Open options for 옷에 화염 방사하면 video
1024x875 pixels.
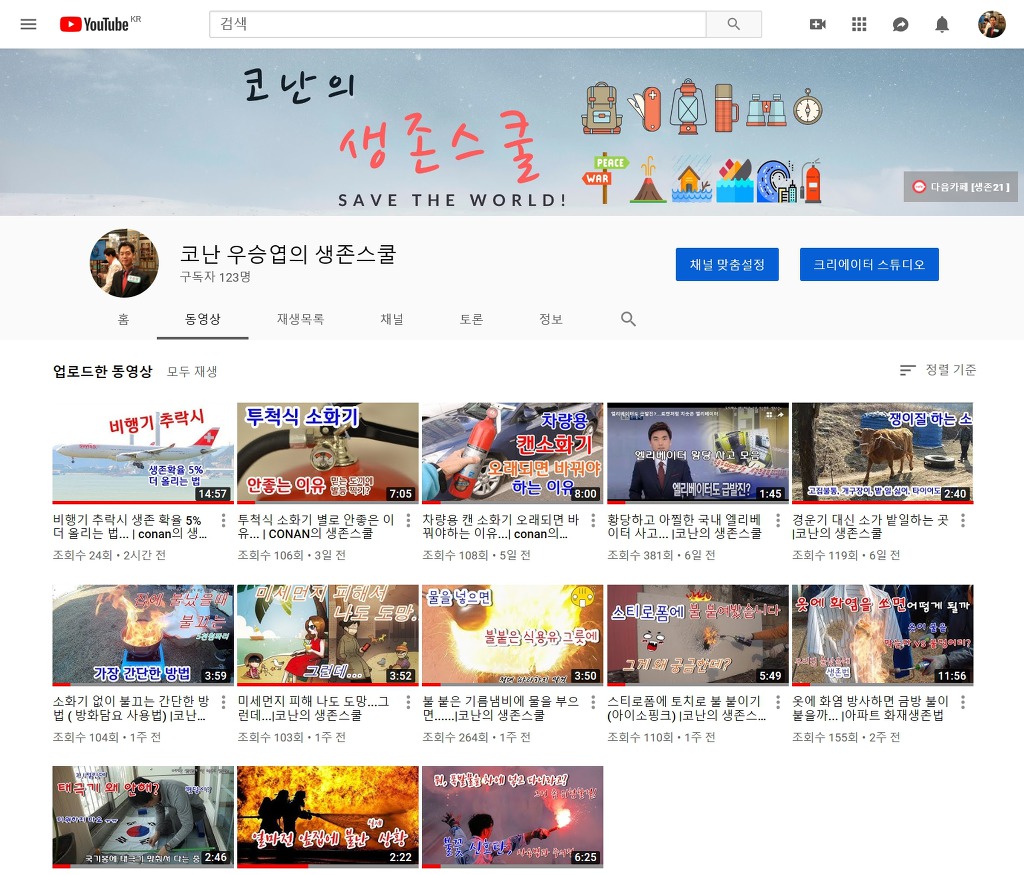[963, 702]
